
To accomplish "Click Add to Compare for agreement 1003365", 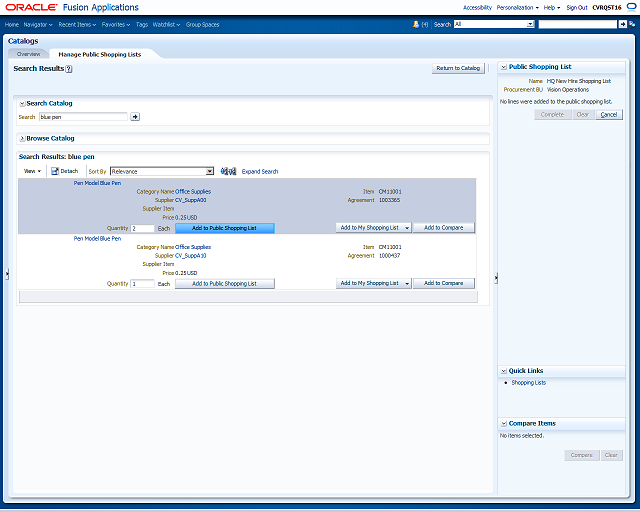I will click(443, 228).
